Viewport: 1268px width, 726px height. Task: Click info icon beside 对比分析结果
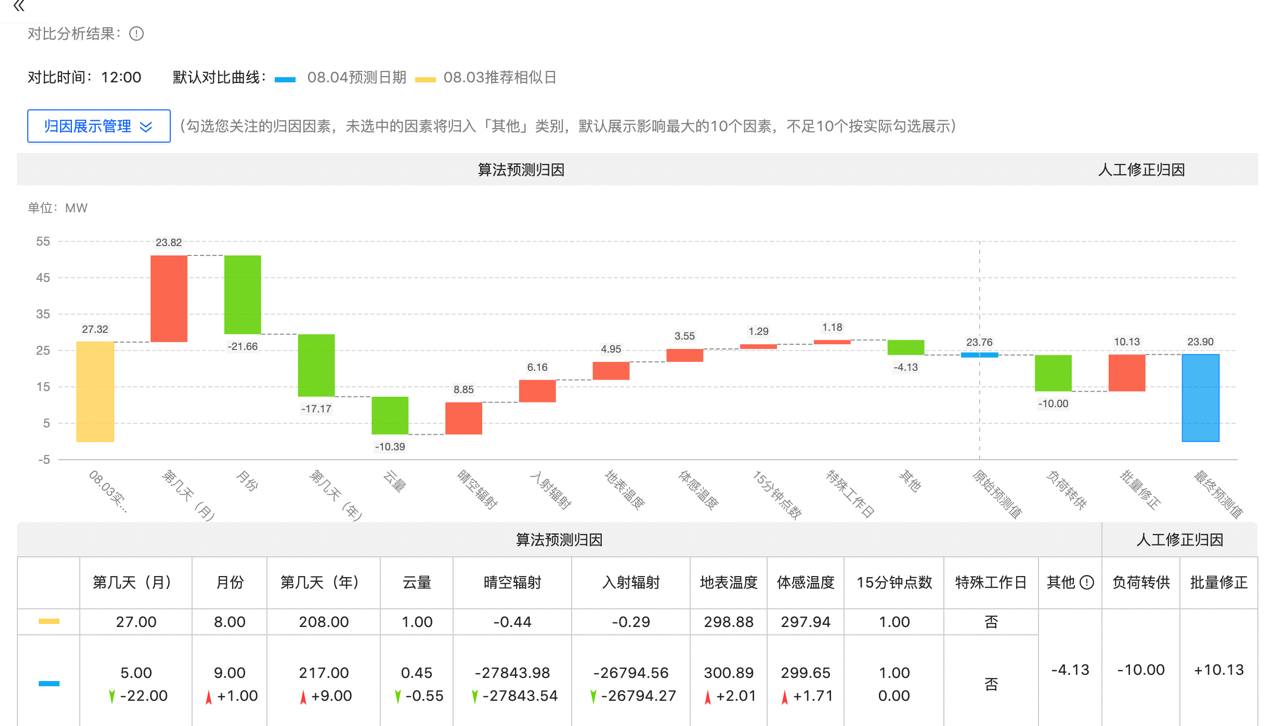tap(137, 34)
